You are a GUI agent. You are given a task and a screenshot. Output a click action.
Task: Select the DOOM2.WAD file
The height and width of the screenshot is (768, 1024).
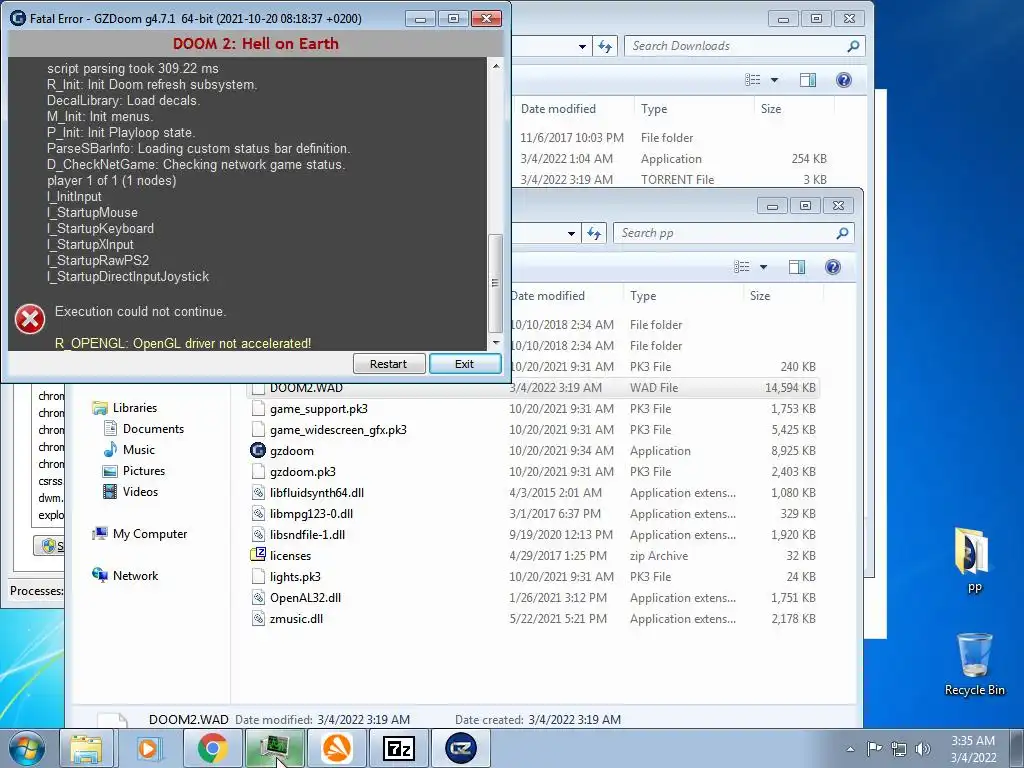point(532,388)
